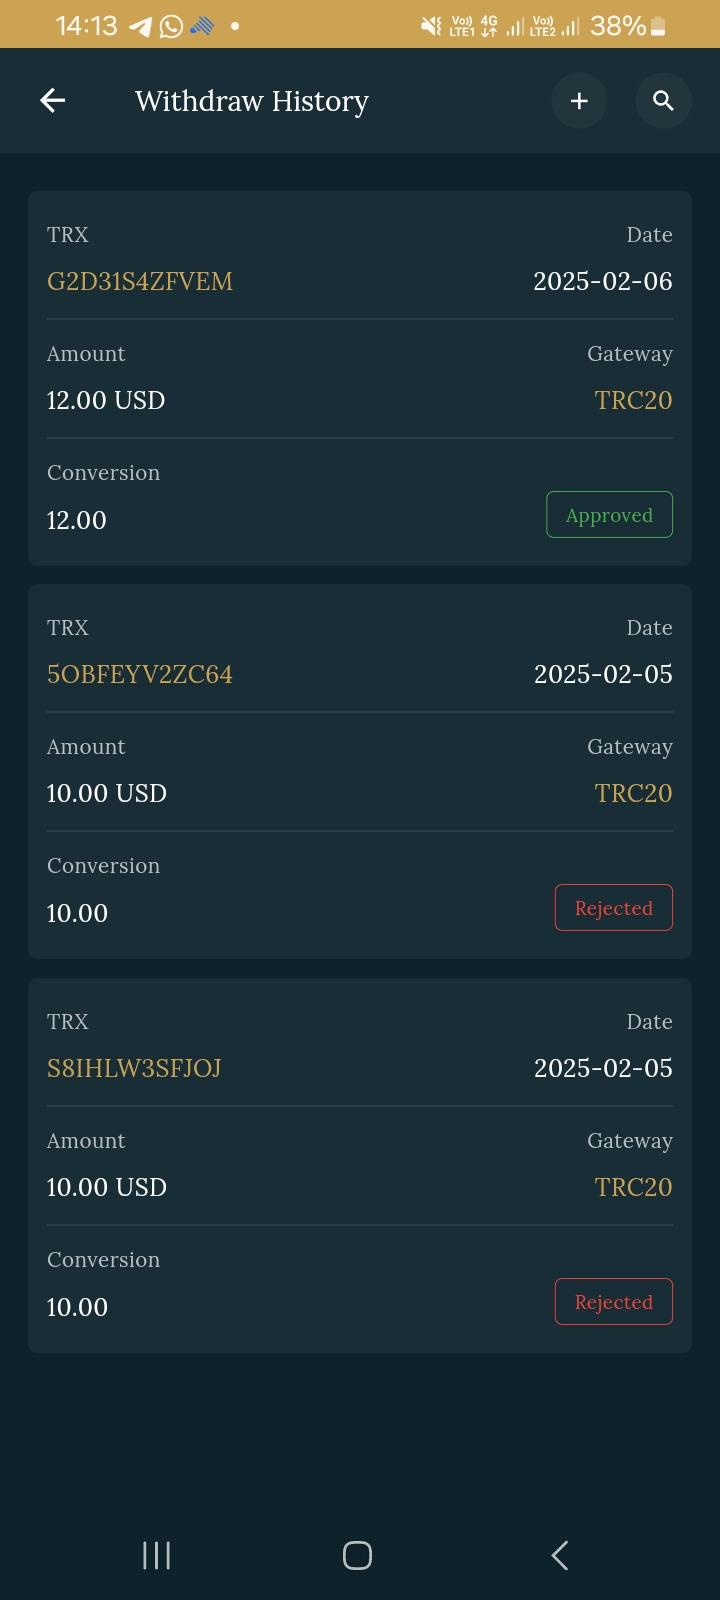Open transaction S8IHLW3SFJOJ

[134, 1068]
